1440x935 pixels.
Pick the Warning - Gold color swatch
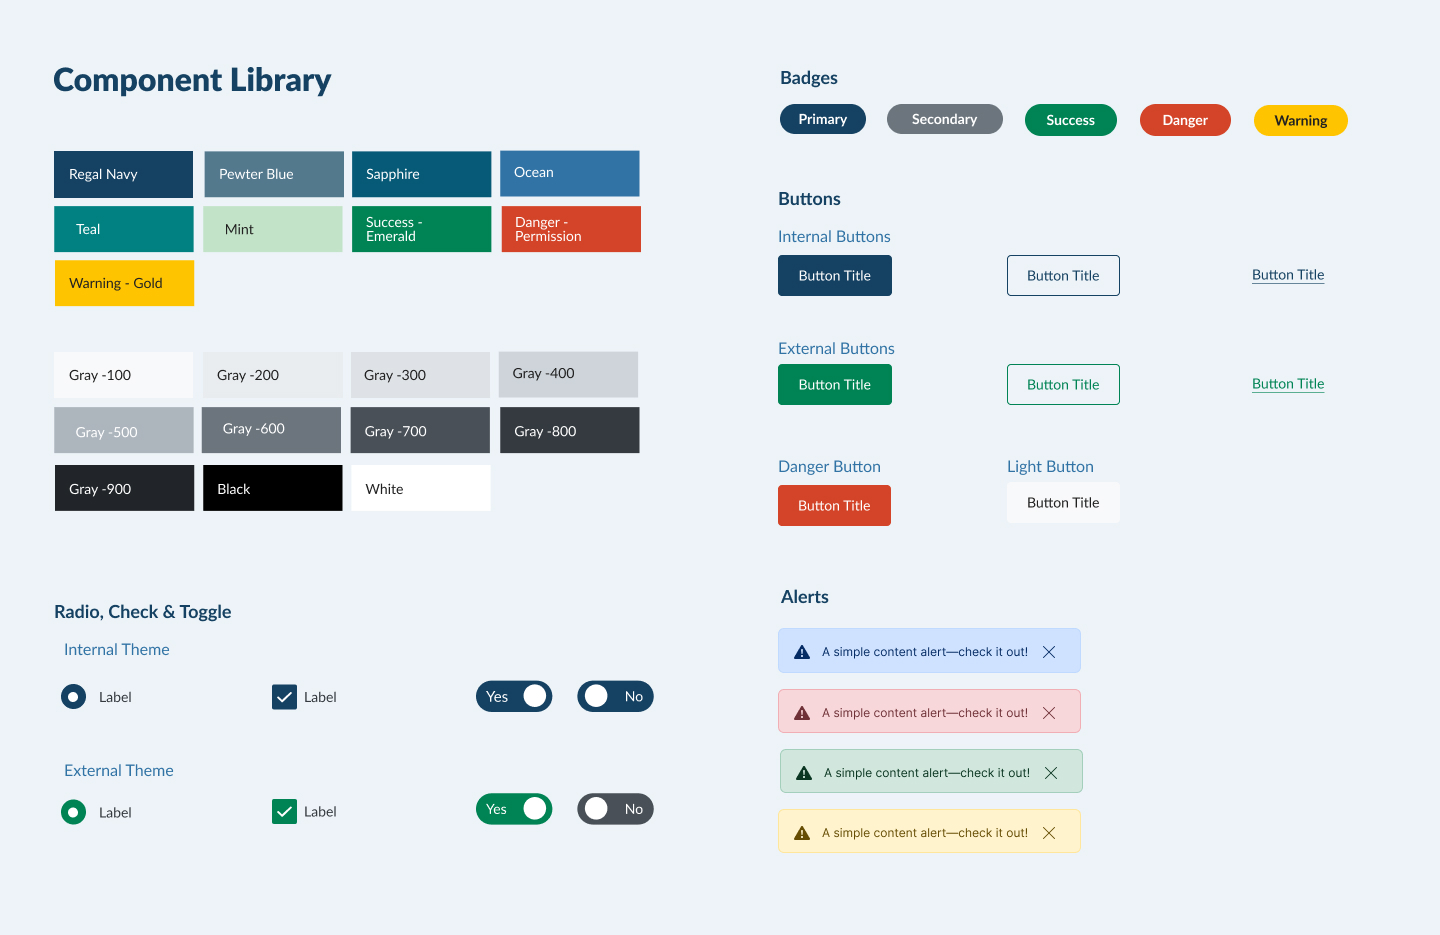pos(124,283)
